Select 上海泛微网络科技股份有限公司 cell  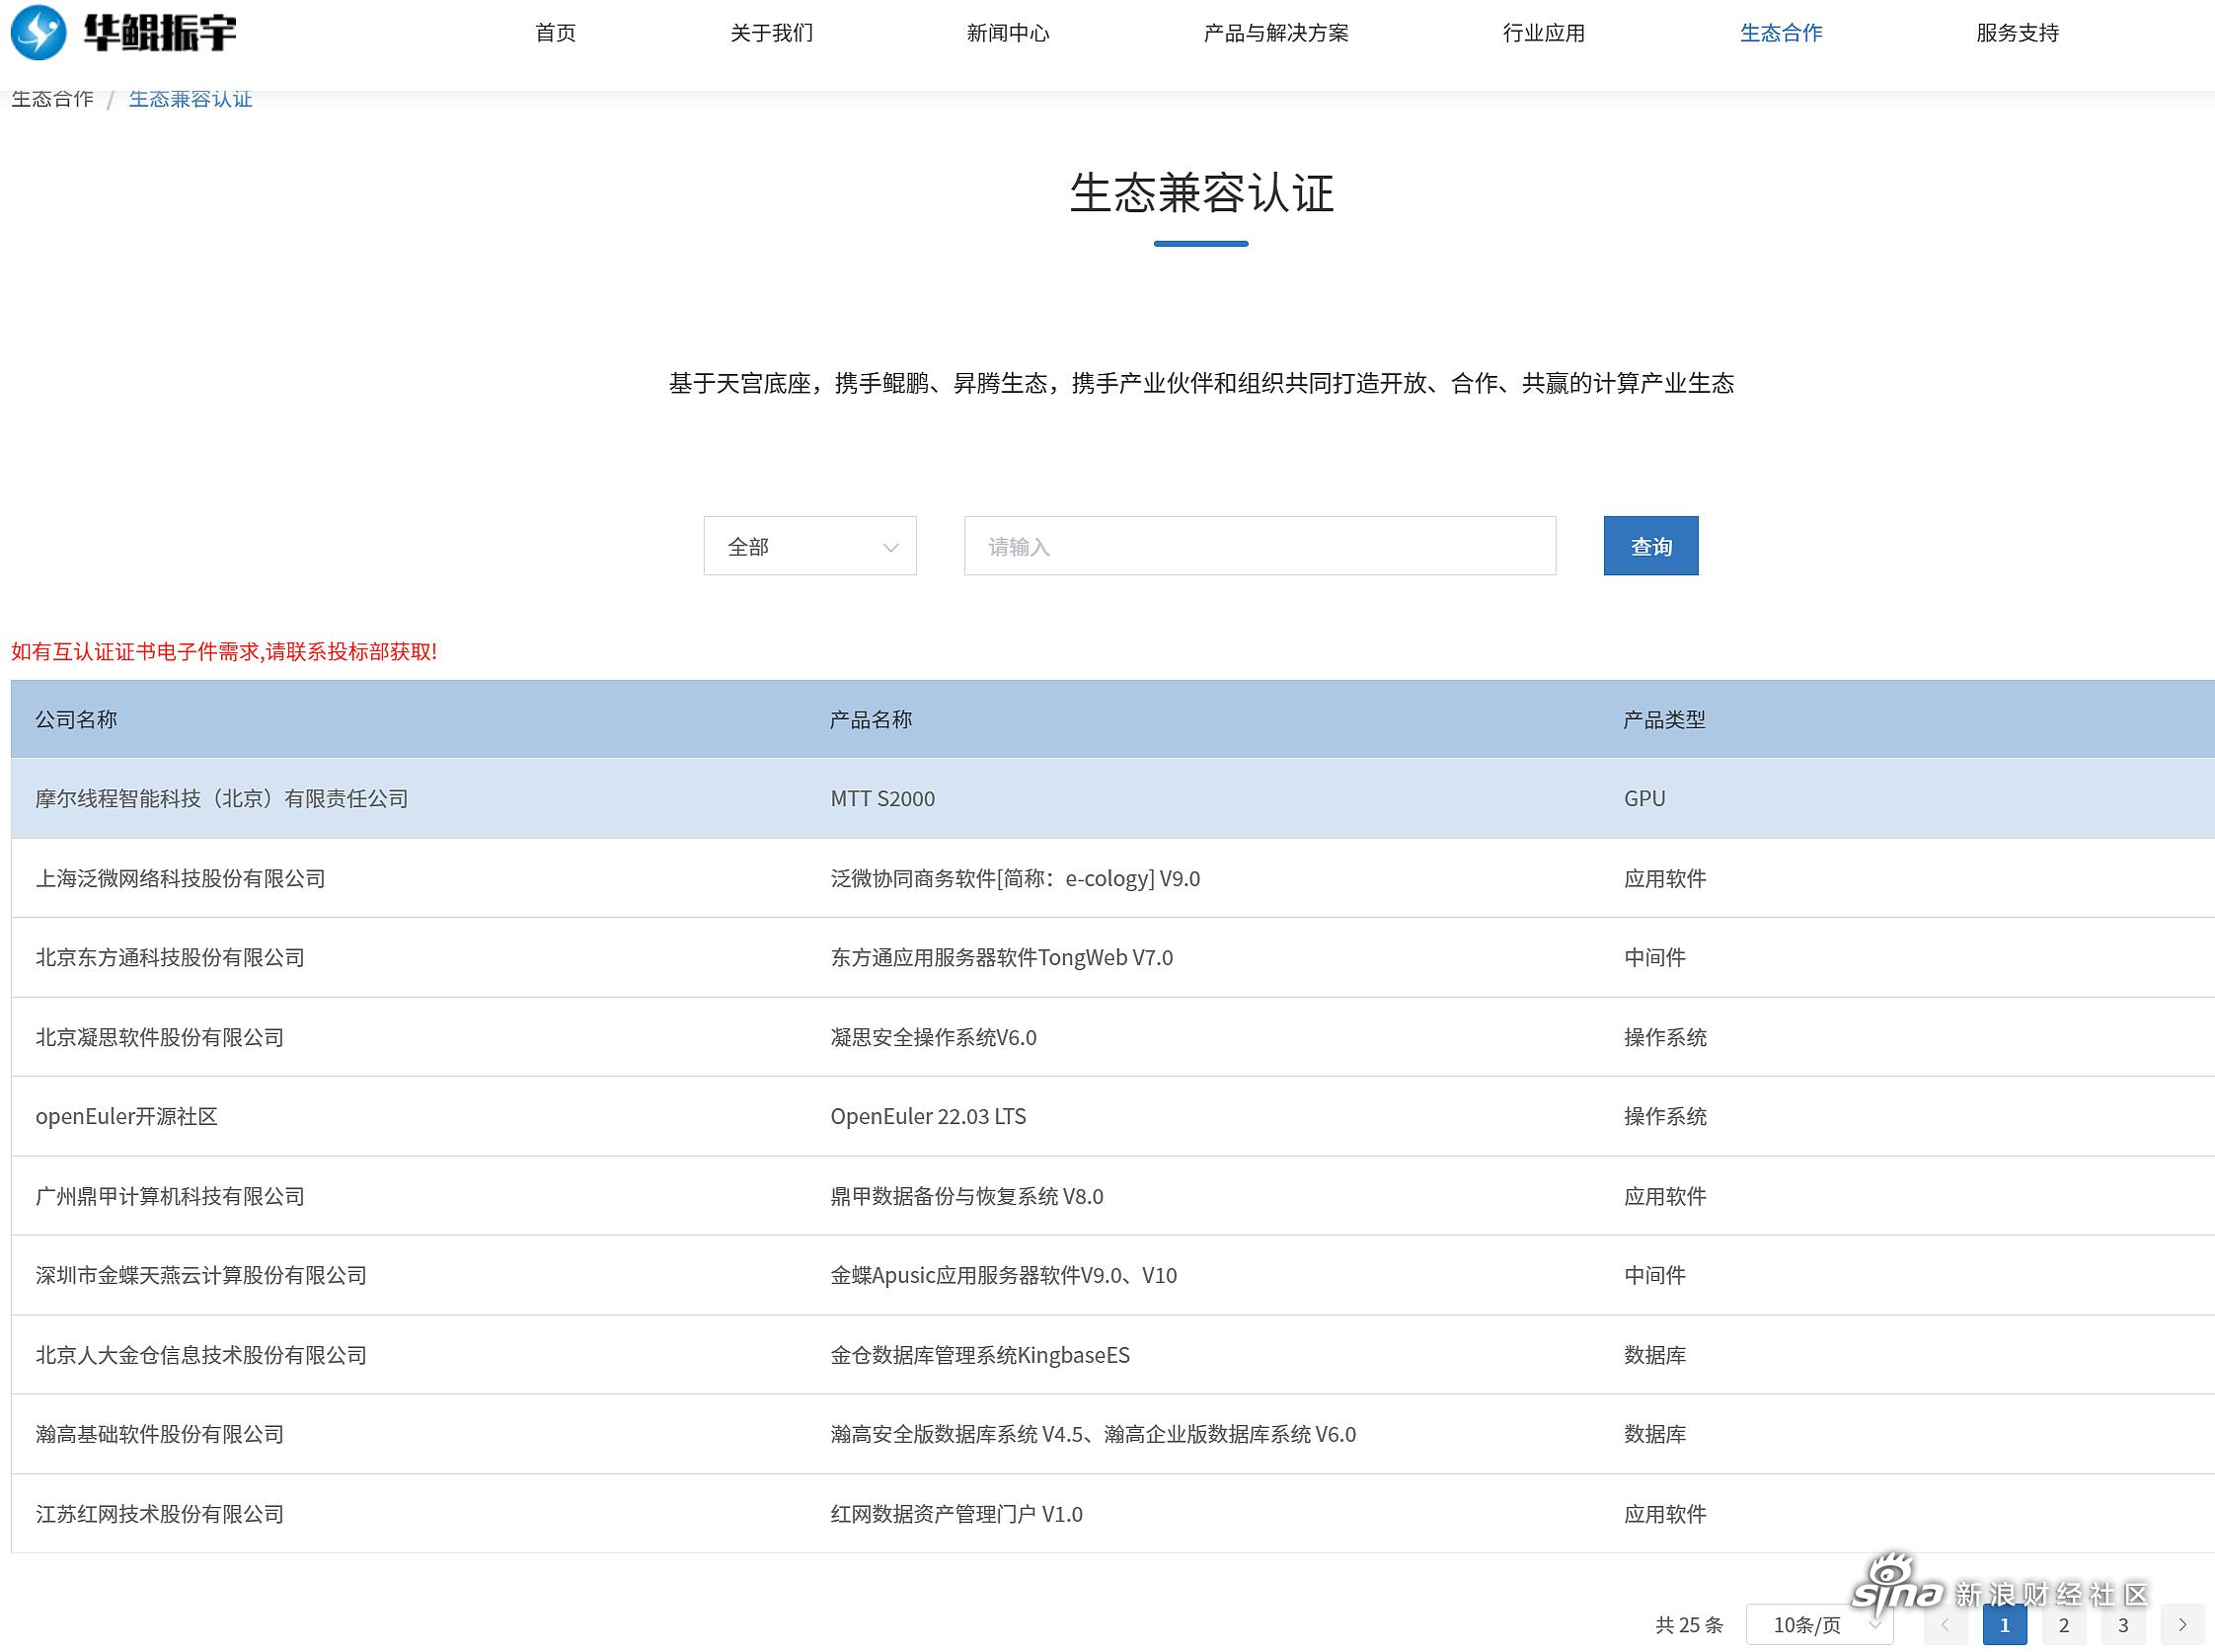tap(180, 878)
